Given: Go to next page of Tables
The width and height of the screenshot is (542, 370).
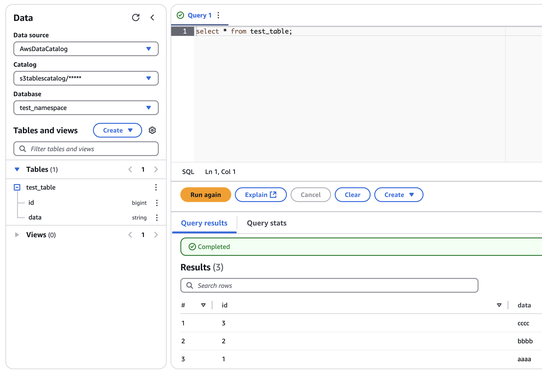Looking at the screenshot, I should [156, 169].
